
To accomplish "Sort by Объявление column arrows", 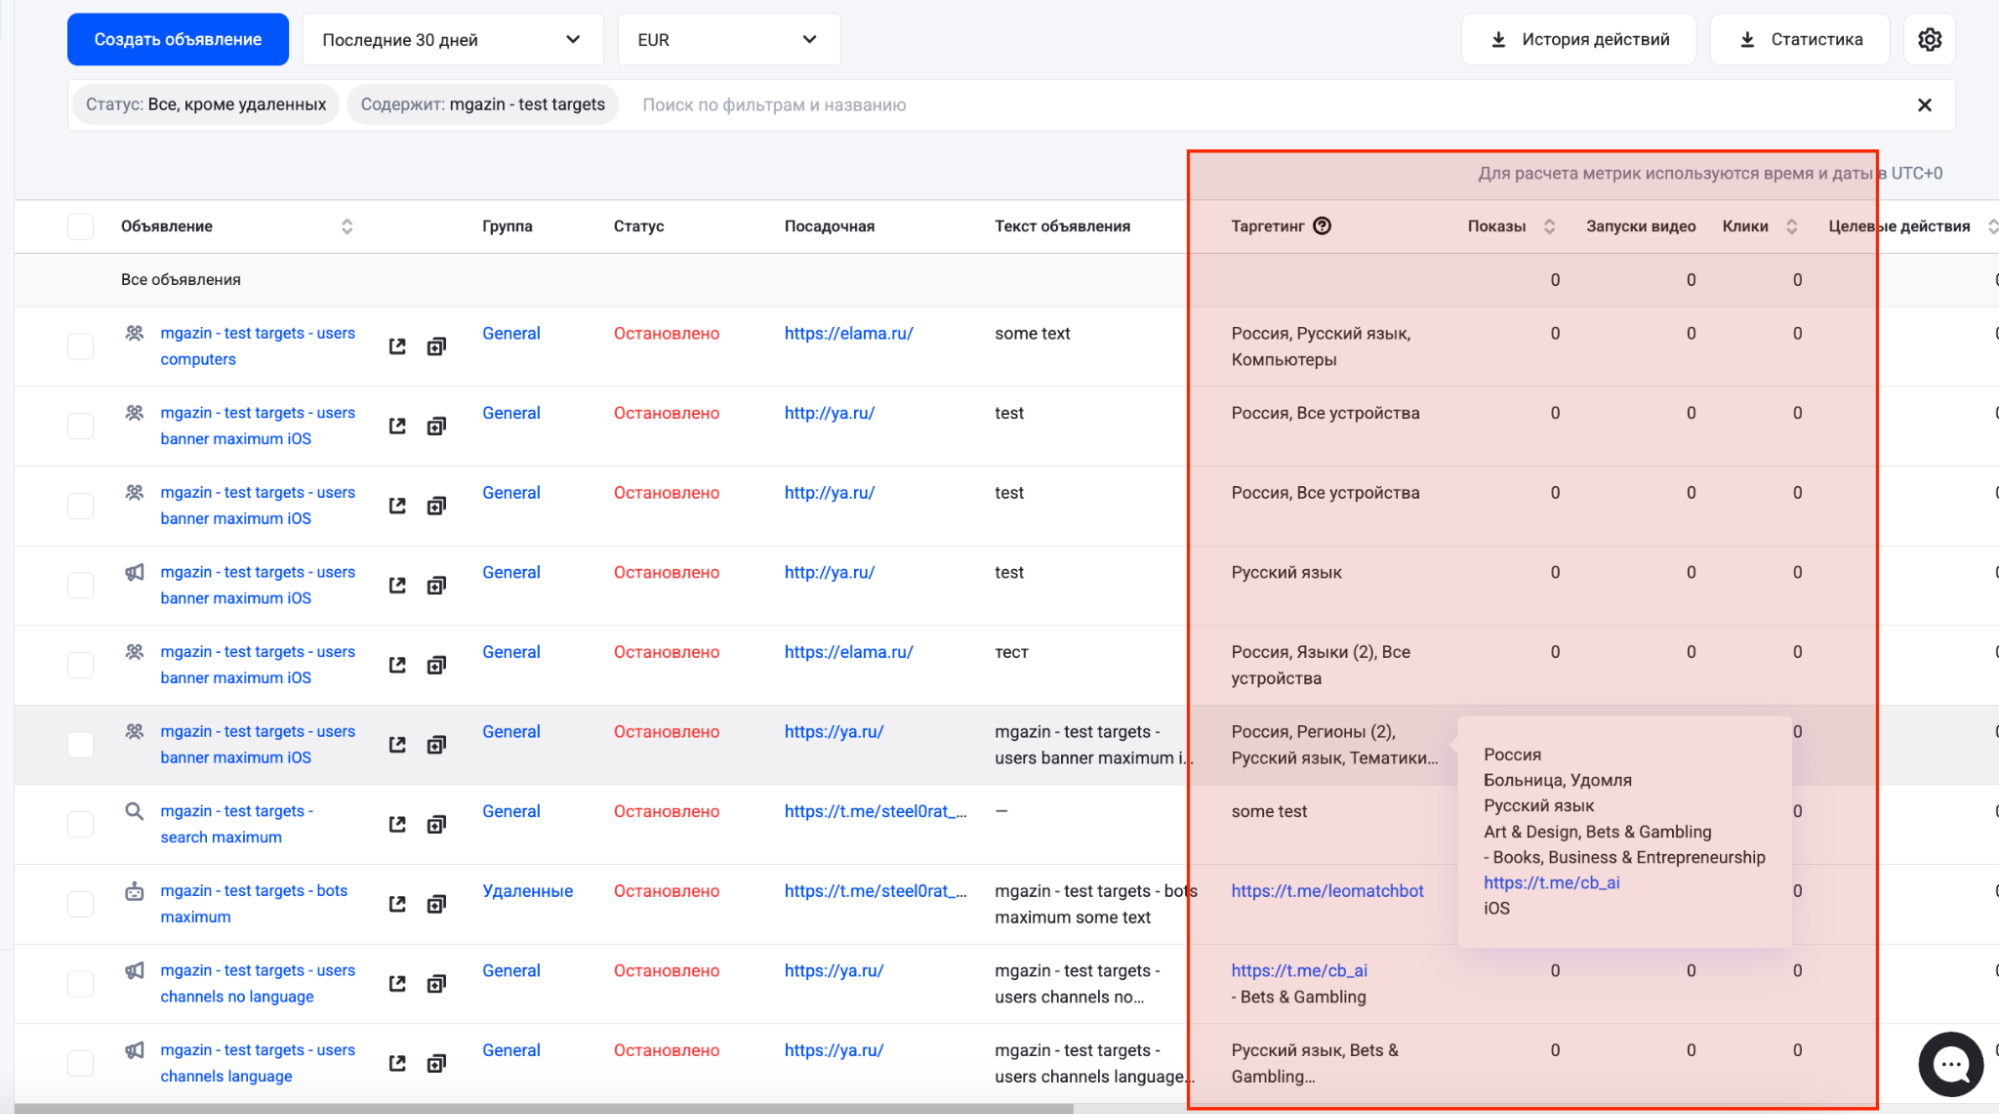I will tap(347, 226).
